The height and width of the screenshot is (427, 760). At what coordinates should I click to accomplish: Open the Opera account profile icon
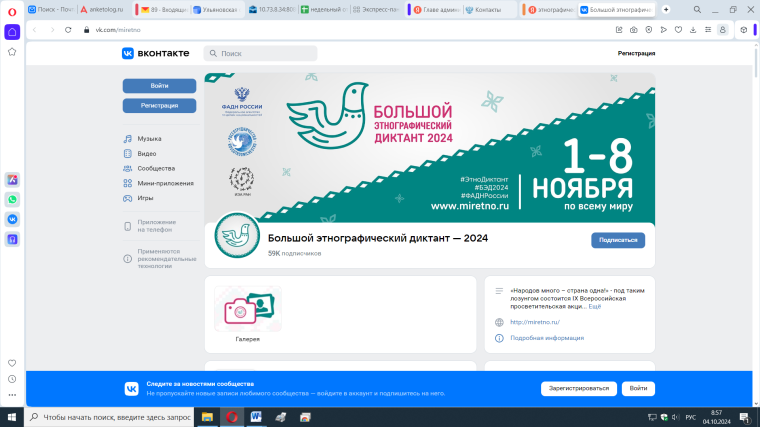pyautogui.click(x=723, y=30)
